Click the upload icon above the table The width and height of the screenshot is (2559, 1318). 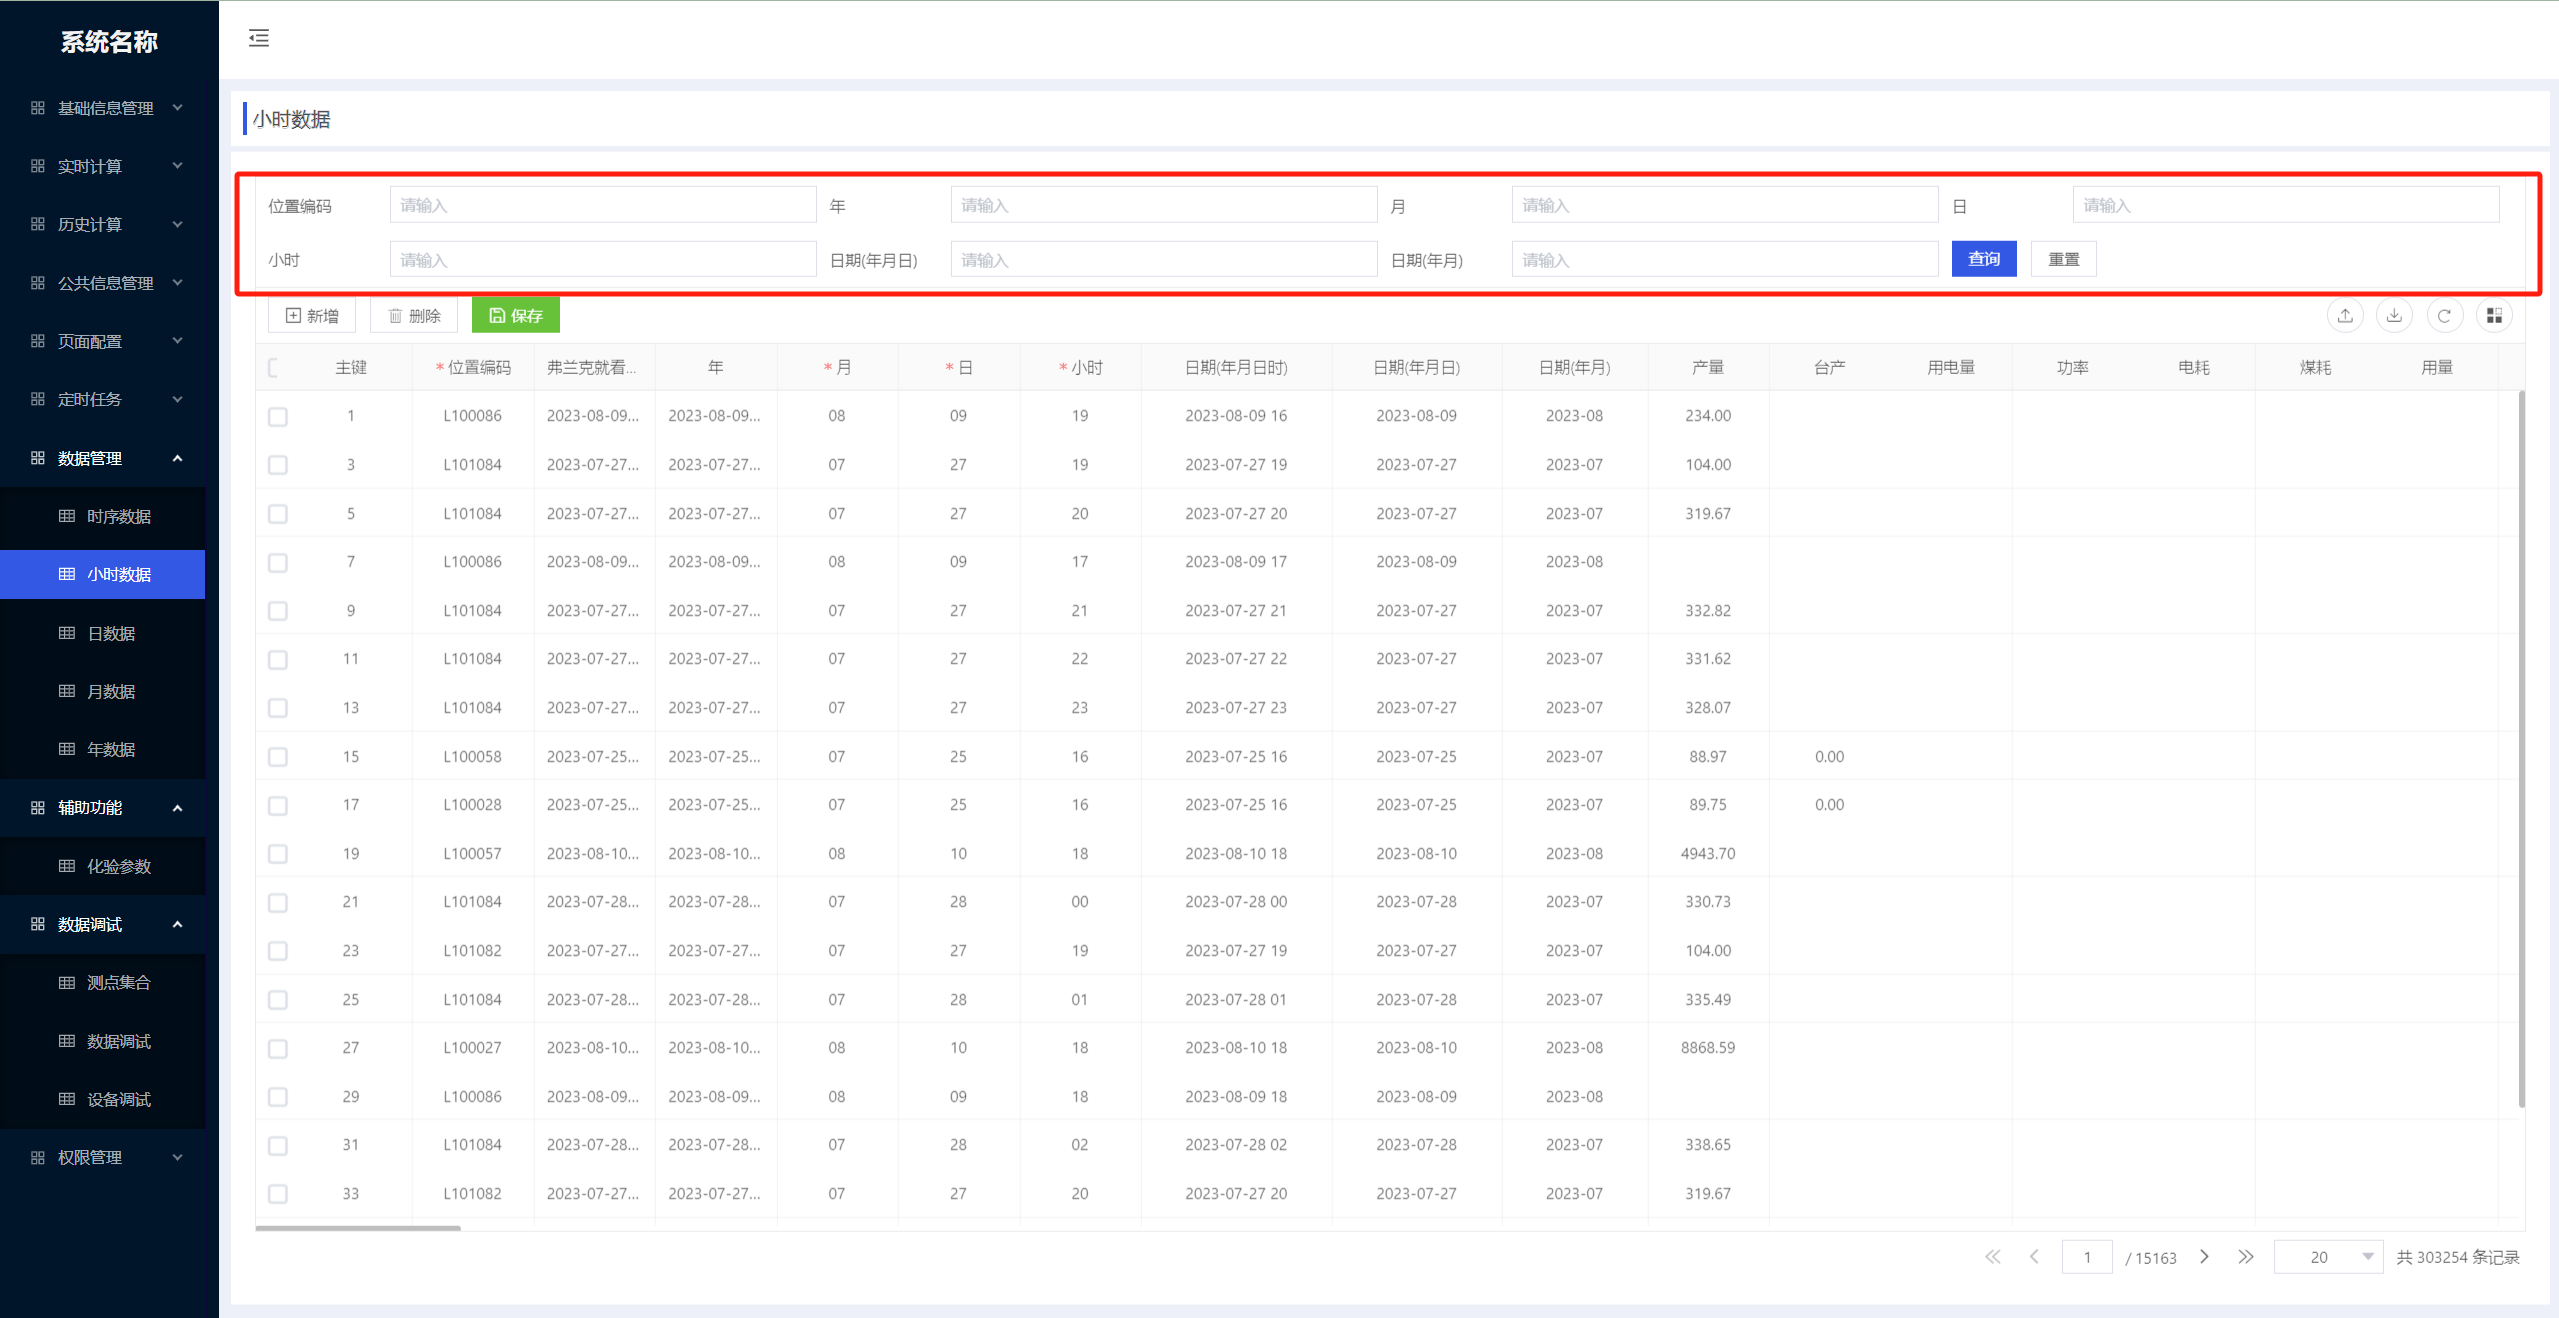pyautogui.click(x=2345, y=316)
